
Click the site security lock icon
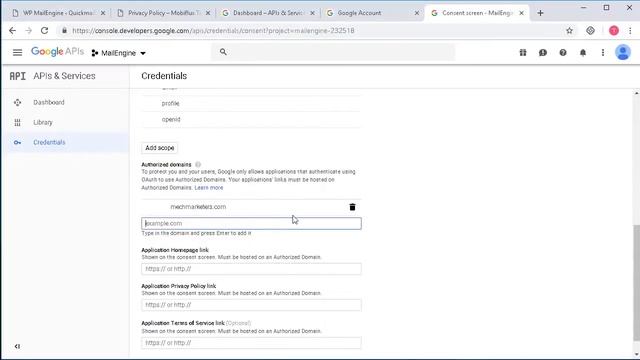[x=64, y=31]
